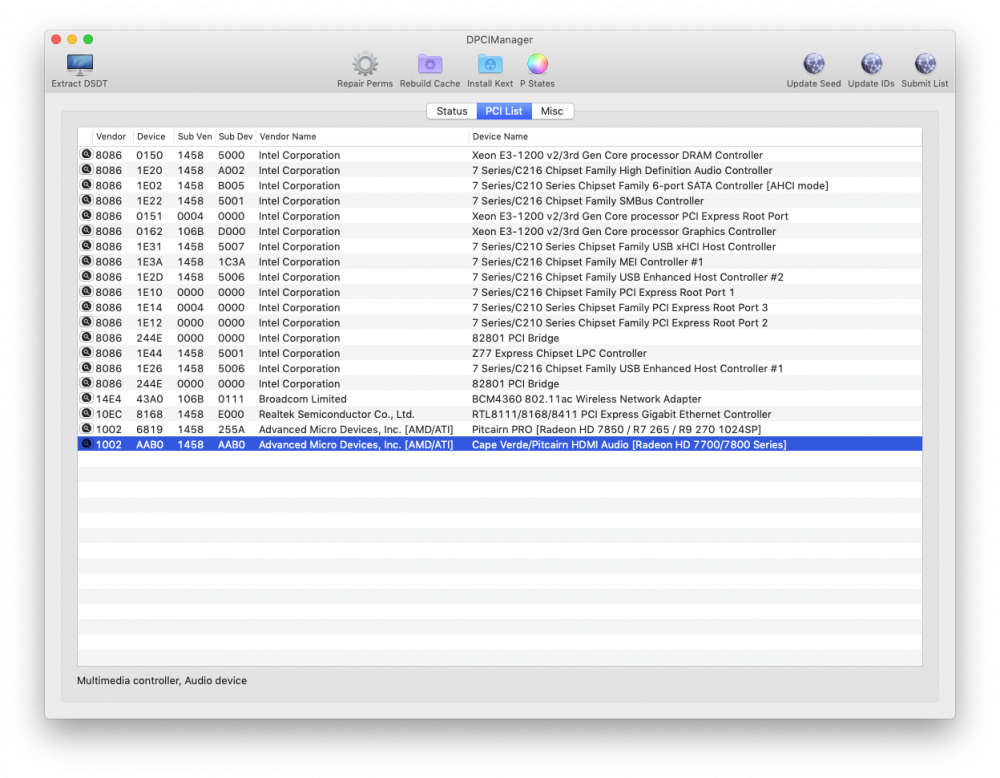The height and width of the screenshot is (778, 1000).
Task: Click sub device 'E000' cell
Action: coord(231,415)
